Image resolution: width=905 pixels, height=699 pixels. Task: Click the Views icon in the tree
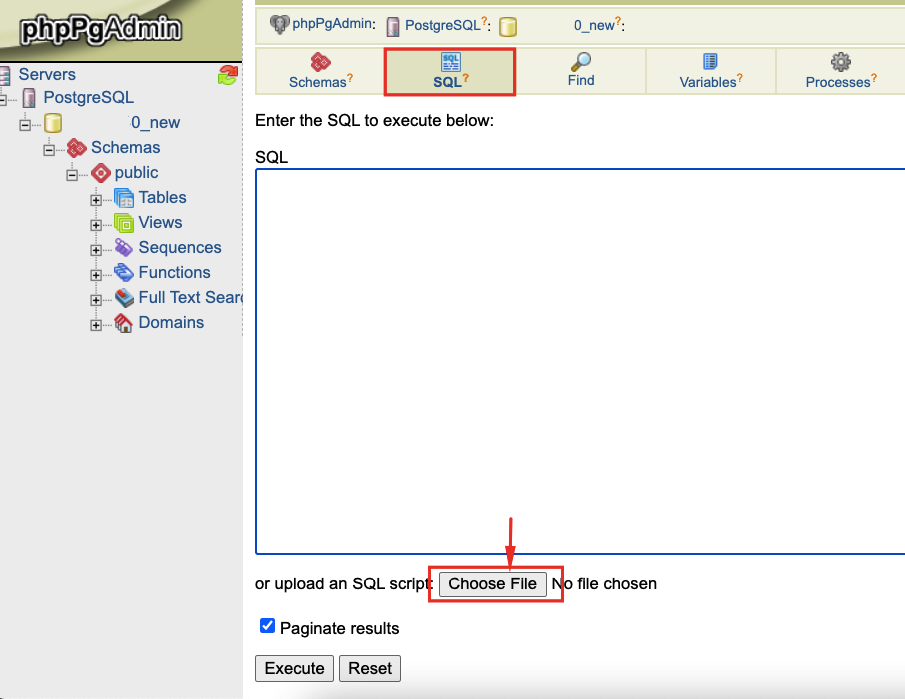(x=124, y=223)
